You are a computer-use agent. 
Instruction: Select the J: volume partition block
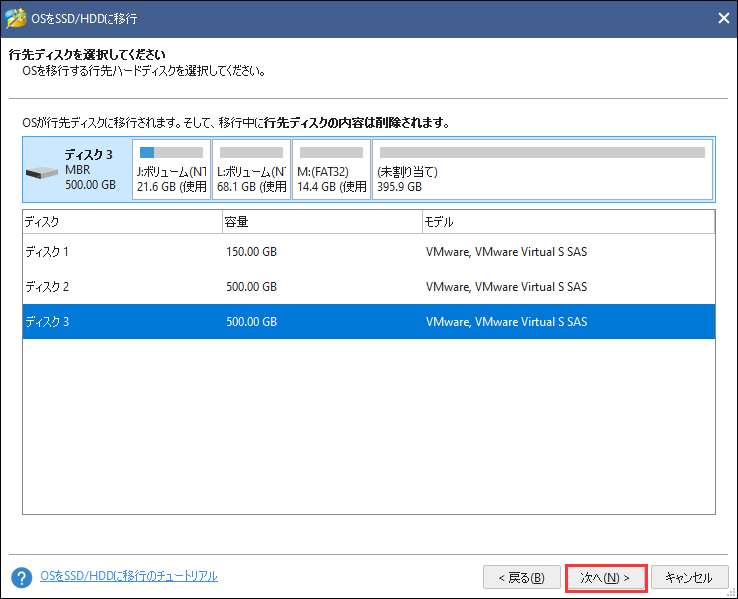click(171, 169)
